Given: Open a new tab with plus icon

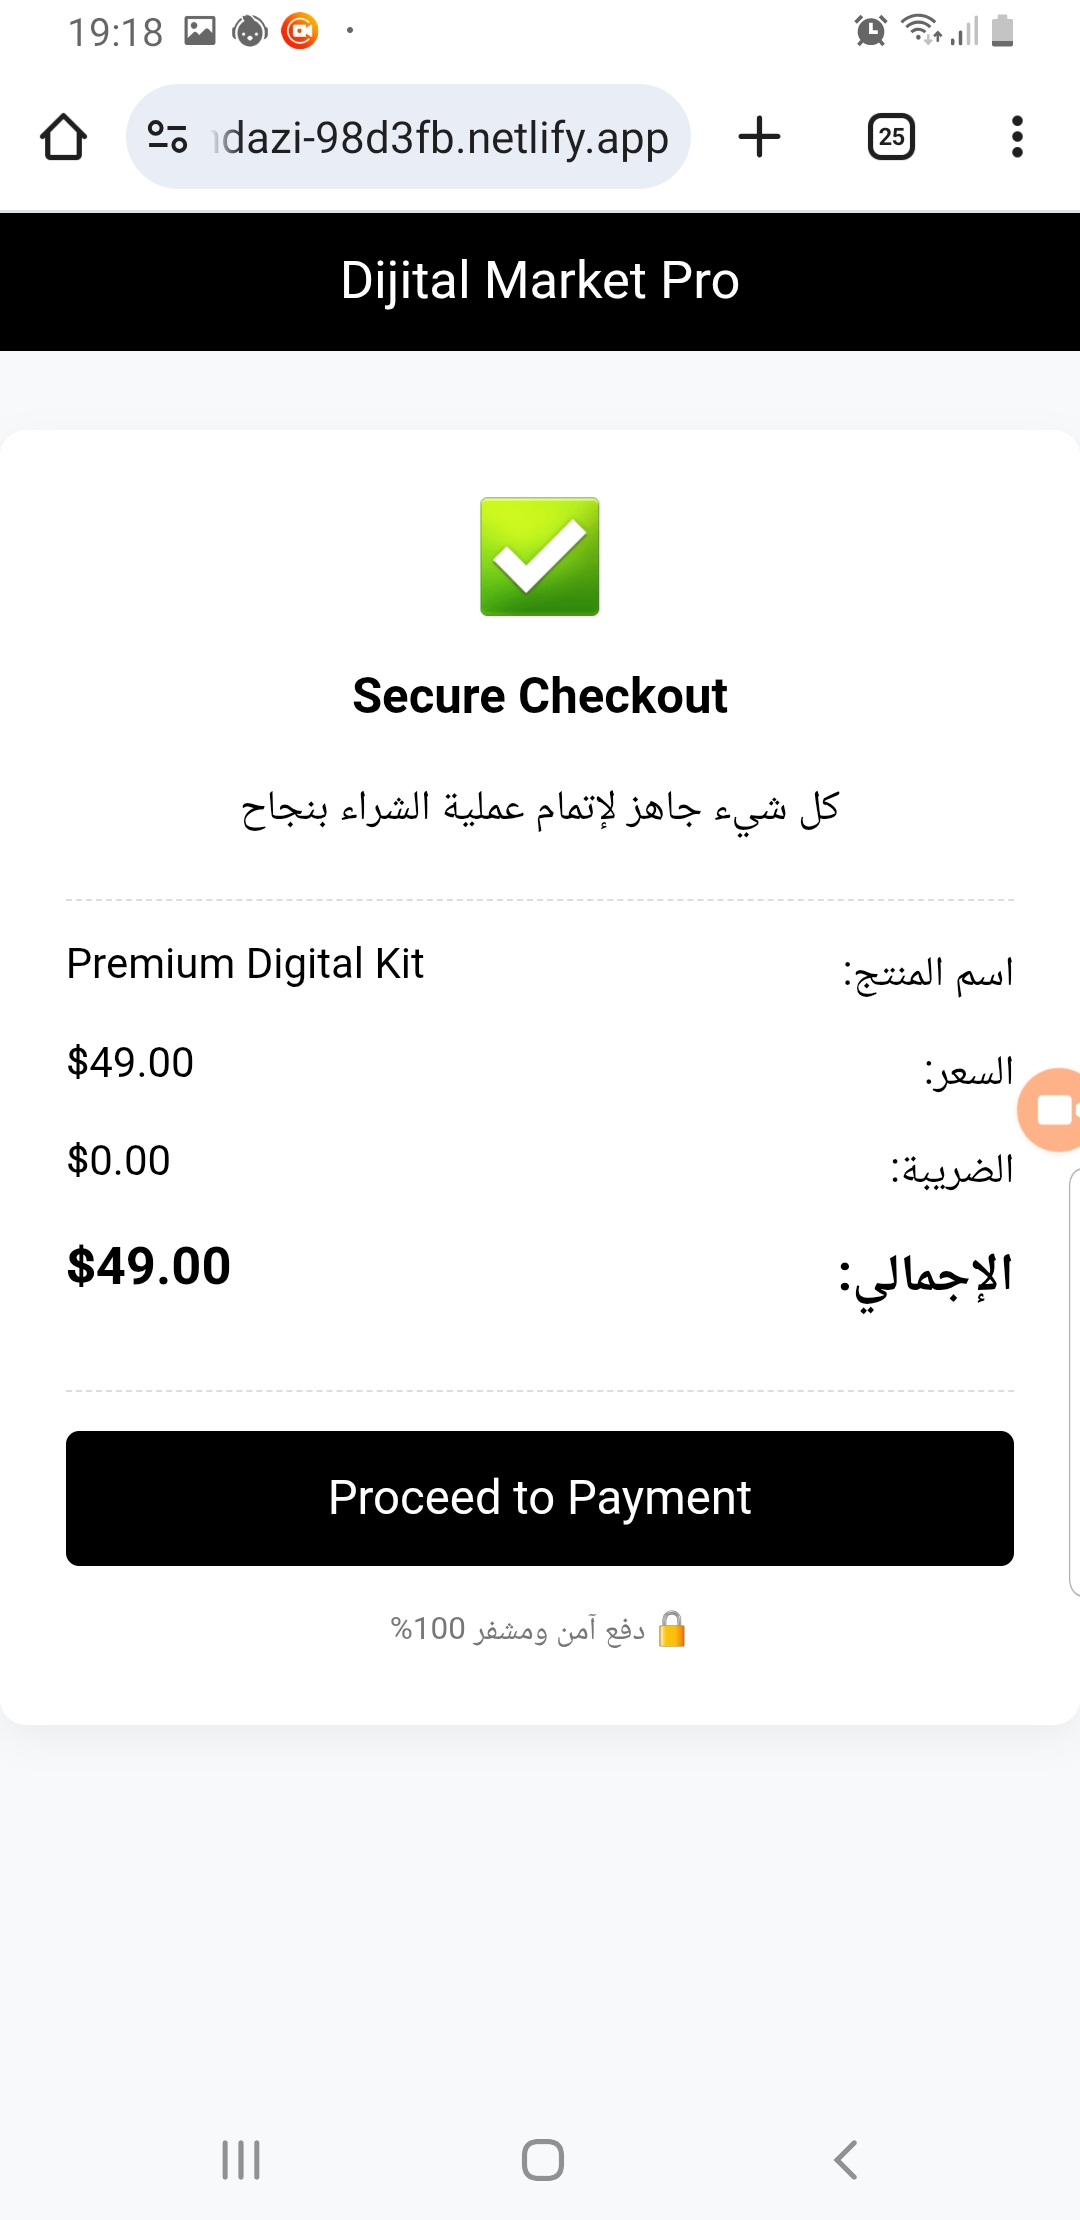Looking at the screenshot, I should (x=759, y=137).
